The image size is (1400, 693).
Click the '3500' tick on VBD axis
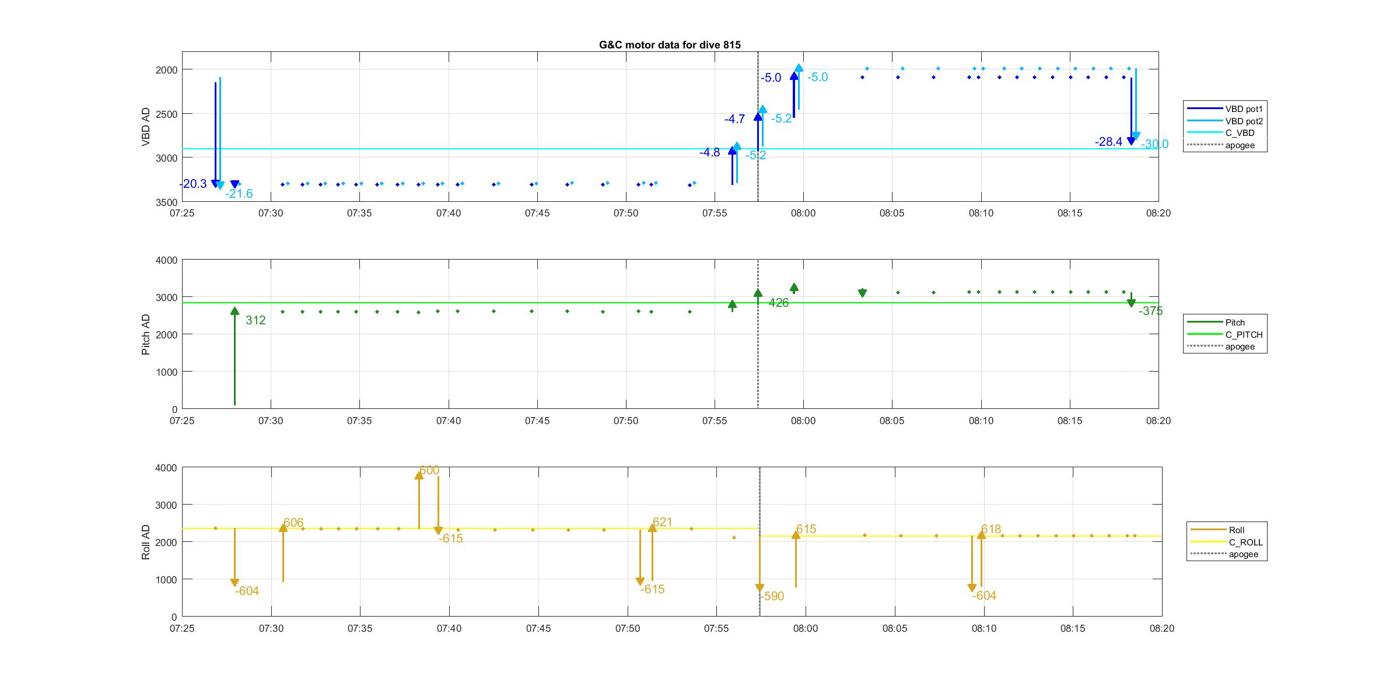point(165,202)
